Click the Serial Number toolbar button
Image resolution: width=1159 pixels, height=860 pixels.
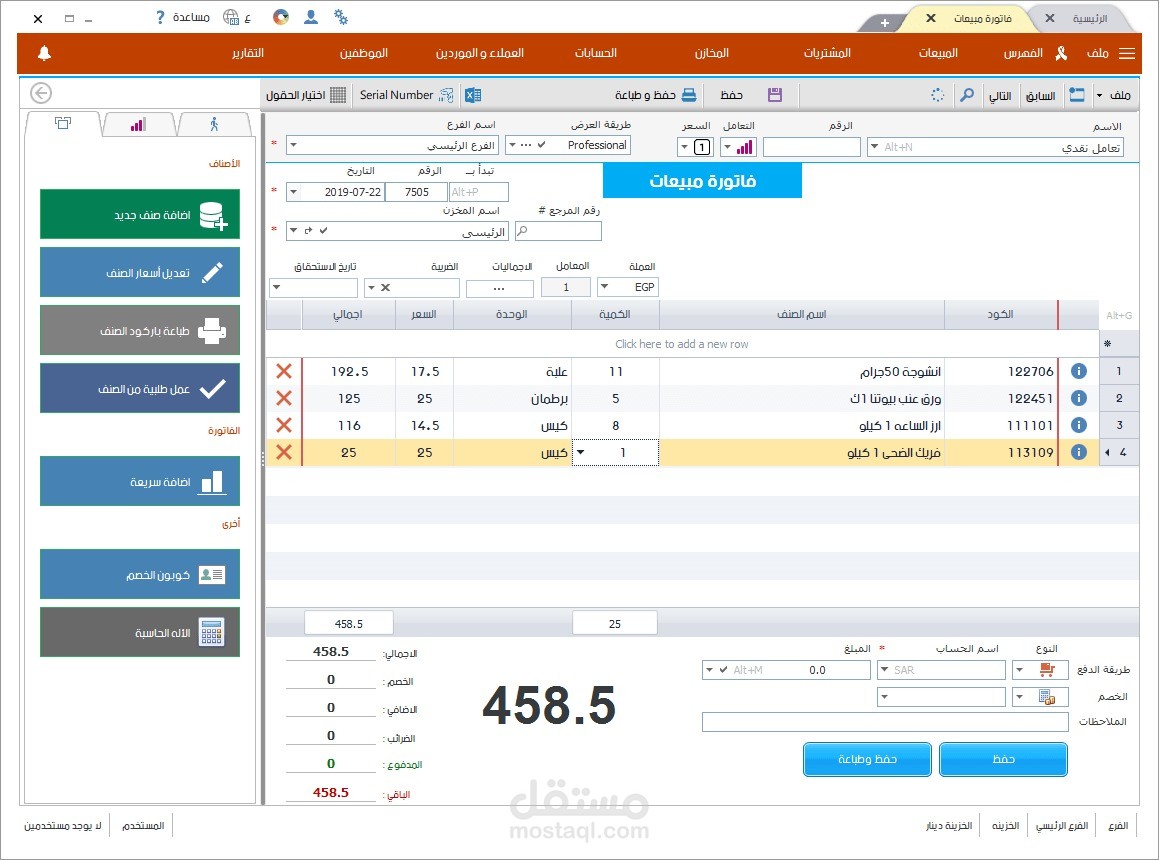click(406, 95)
